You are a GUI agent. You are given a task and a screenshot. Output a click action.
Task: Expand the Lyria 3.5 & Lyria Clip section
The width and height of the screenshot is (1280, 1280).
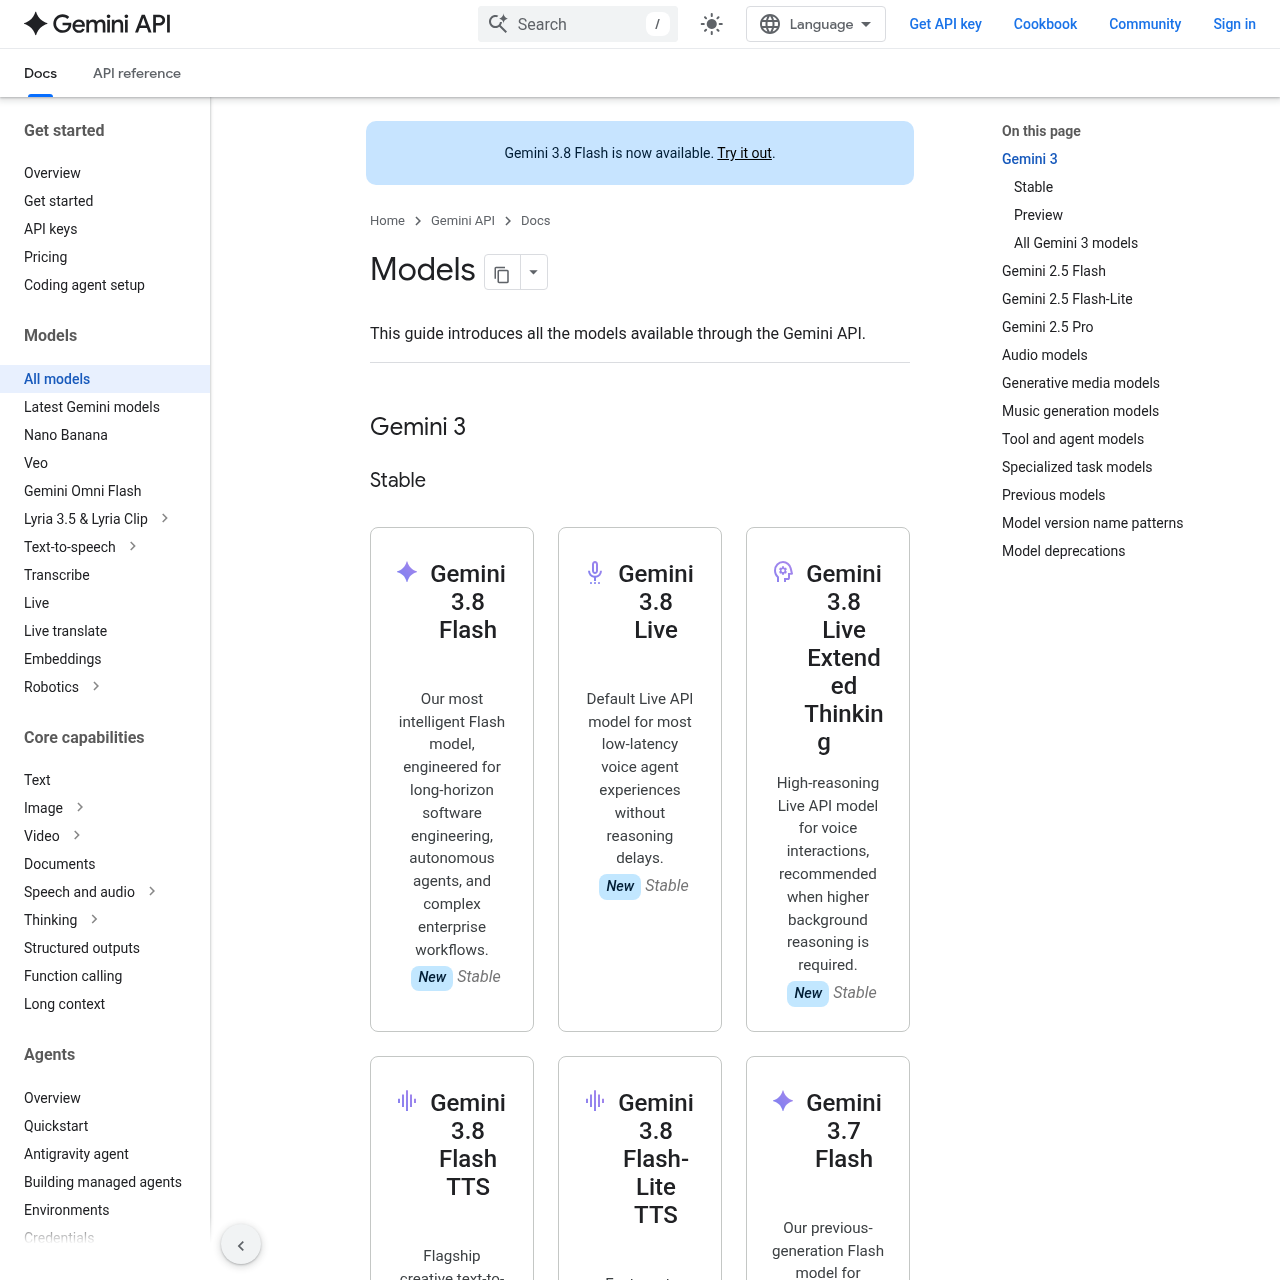pos(165,518)
